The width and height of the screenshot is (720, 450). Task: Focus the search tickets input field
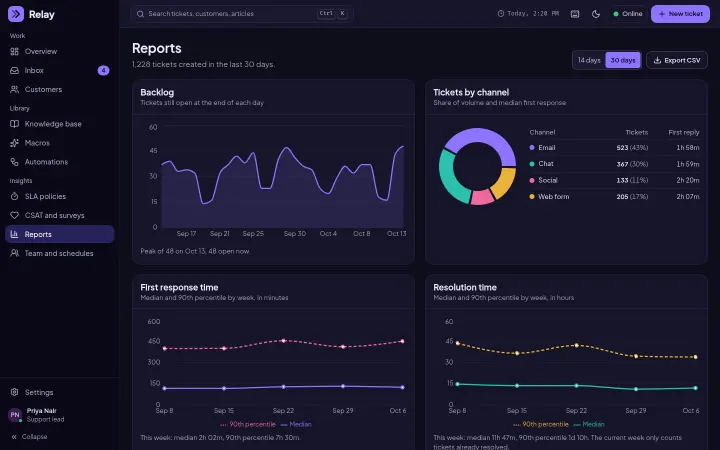[242, 14]
